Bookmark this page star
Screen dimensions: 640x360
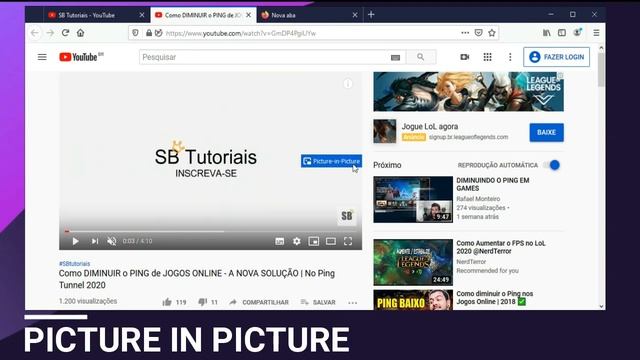click(492, 33)
